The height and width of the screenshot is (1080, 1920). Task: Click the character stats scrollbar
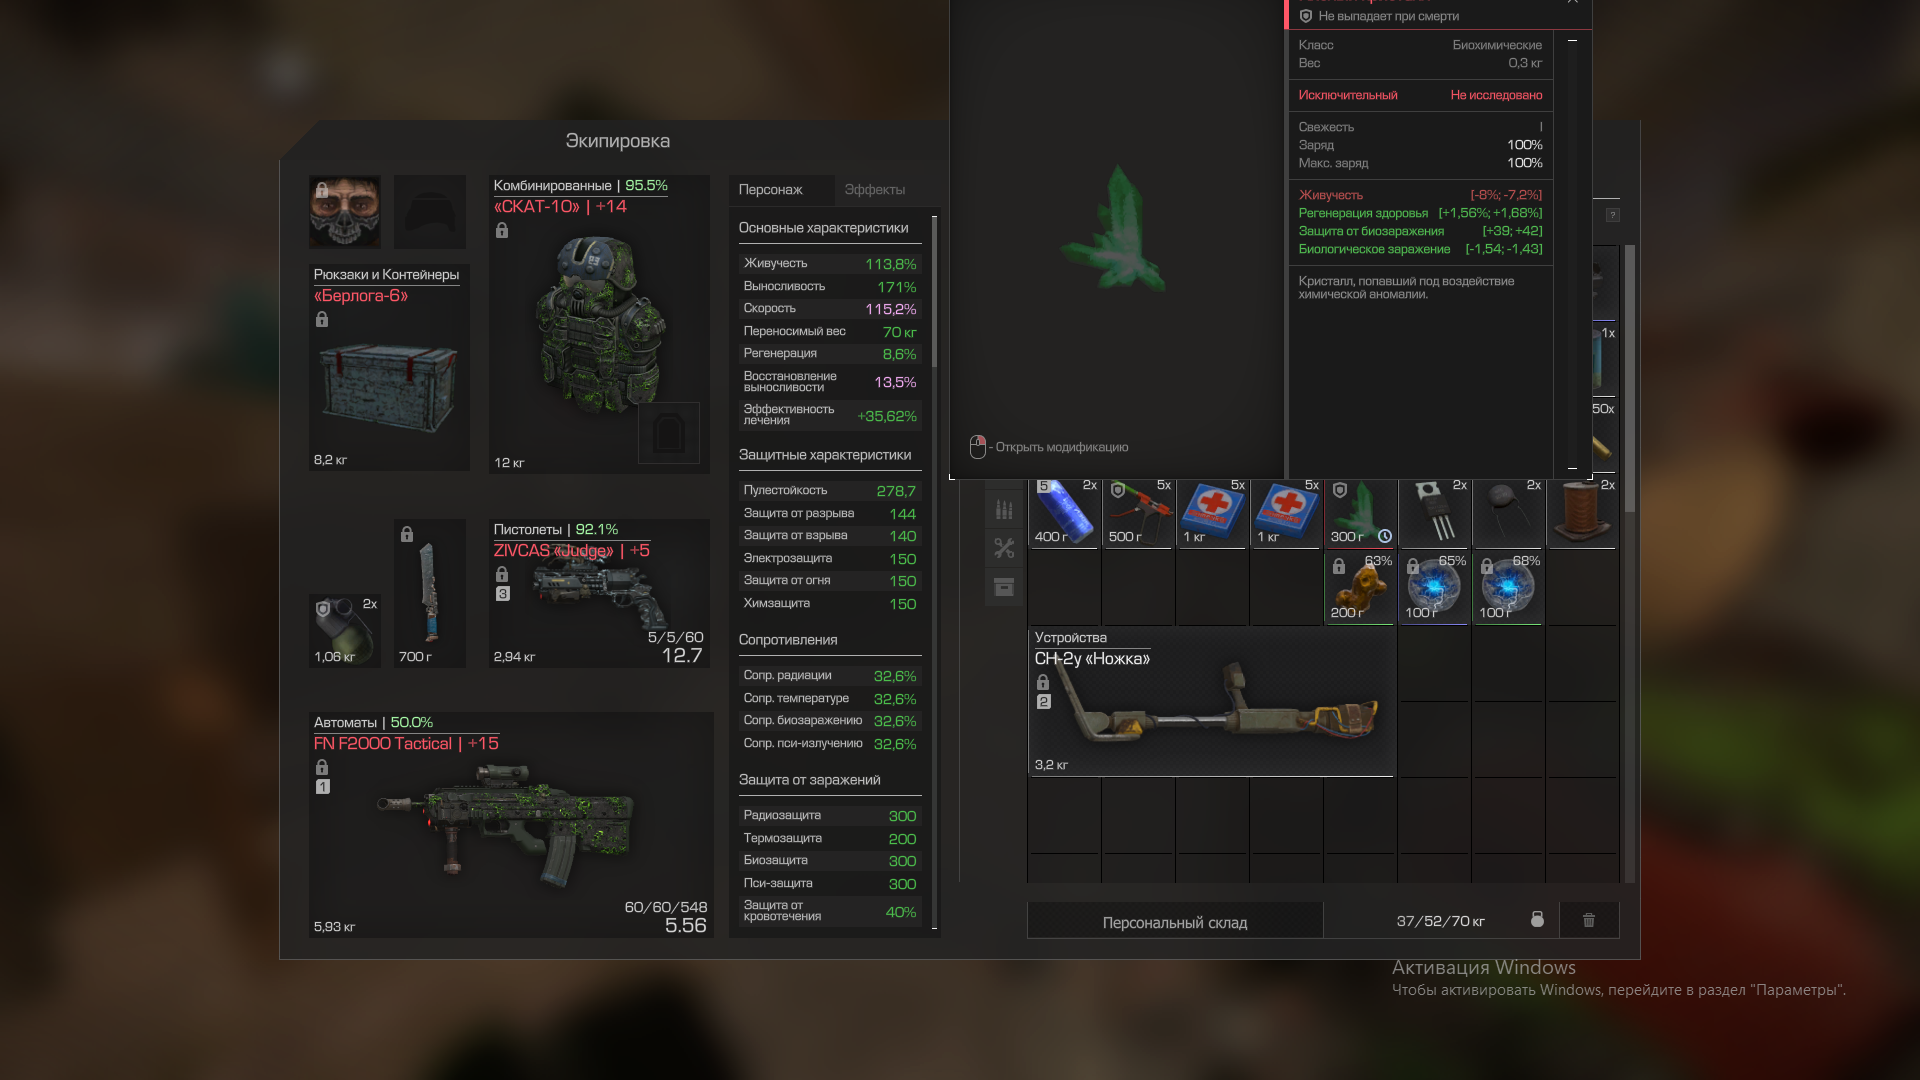point(934,290)
